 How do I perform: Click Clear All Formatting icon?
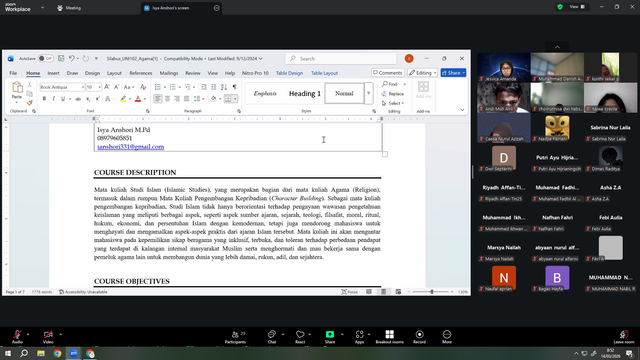coord(143,87)
